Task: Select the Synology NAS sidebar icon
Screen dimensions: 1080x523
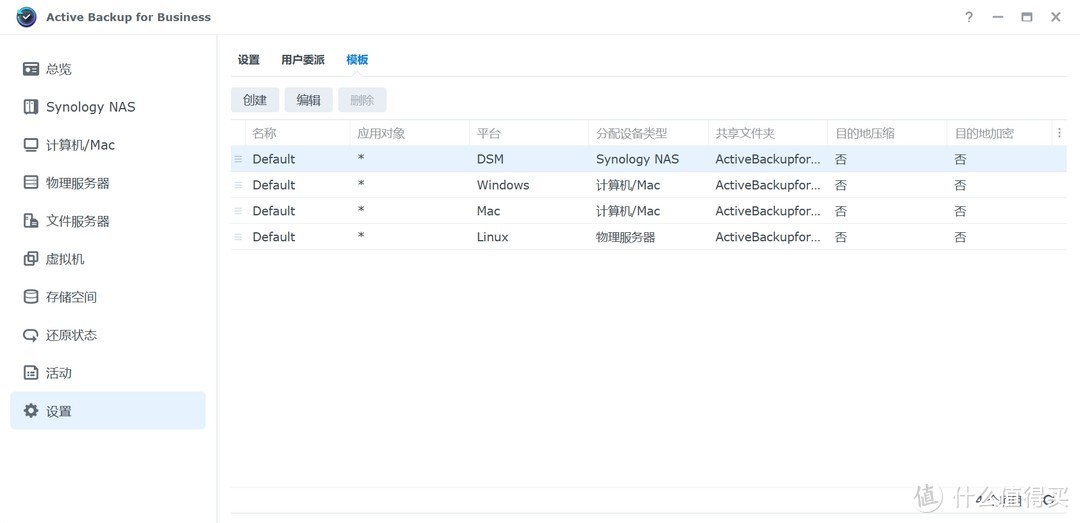Action: coord(31,107)
